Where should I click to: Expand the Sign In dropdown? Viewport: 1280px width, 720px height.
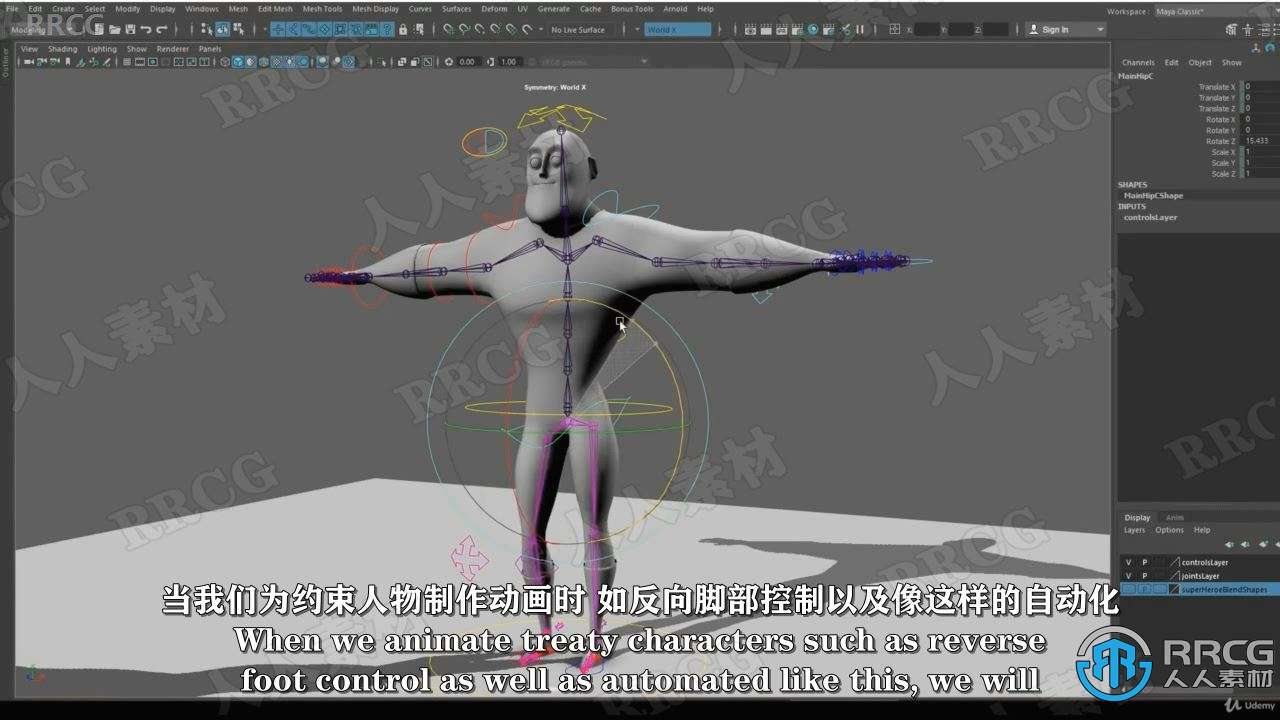point(1100,29)
